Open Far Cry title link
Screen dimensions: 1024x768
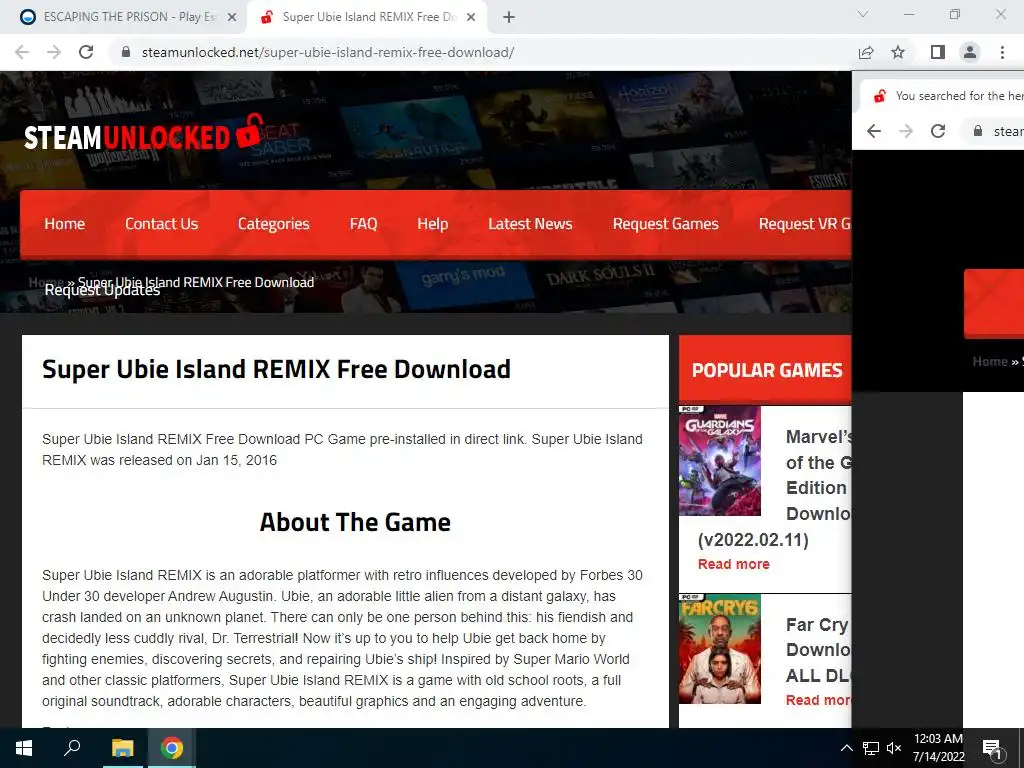pos(818,650)
